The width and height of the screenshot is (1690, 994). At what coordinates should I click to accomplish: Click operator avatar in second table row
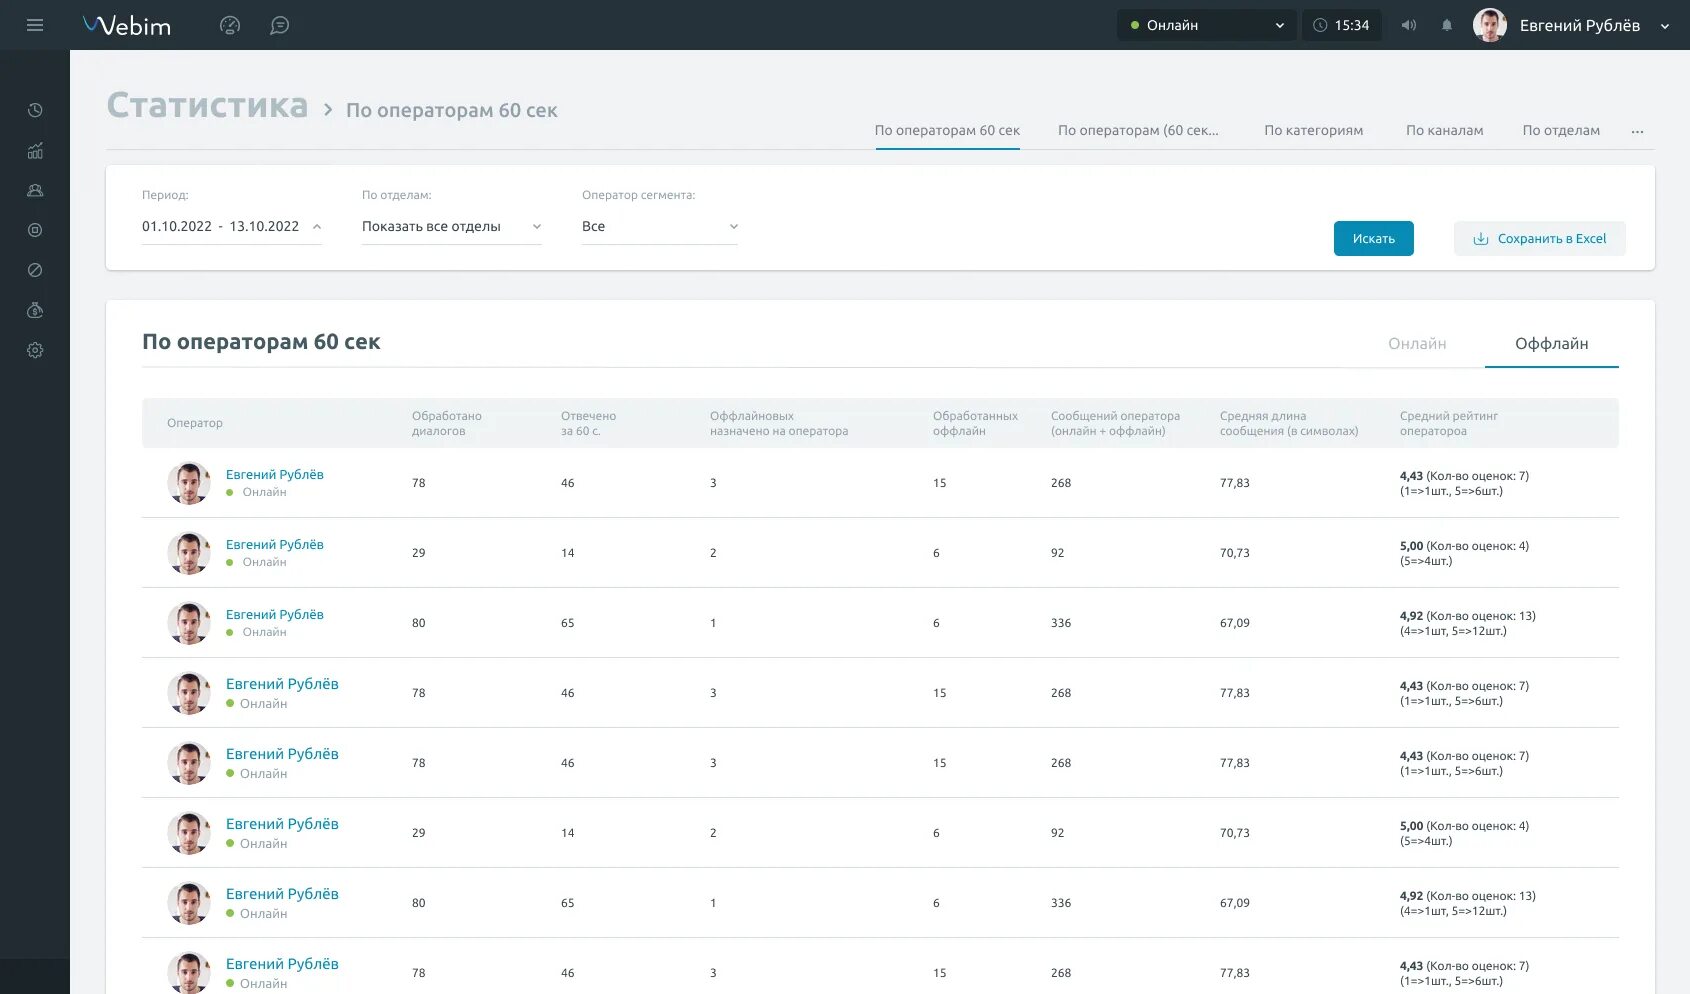[189, 553]
